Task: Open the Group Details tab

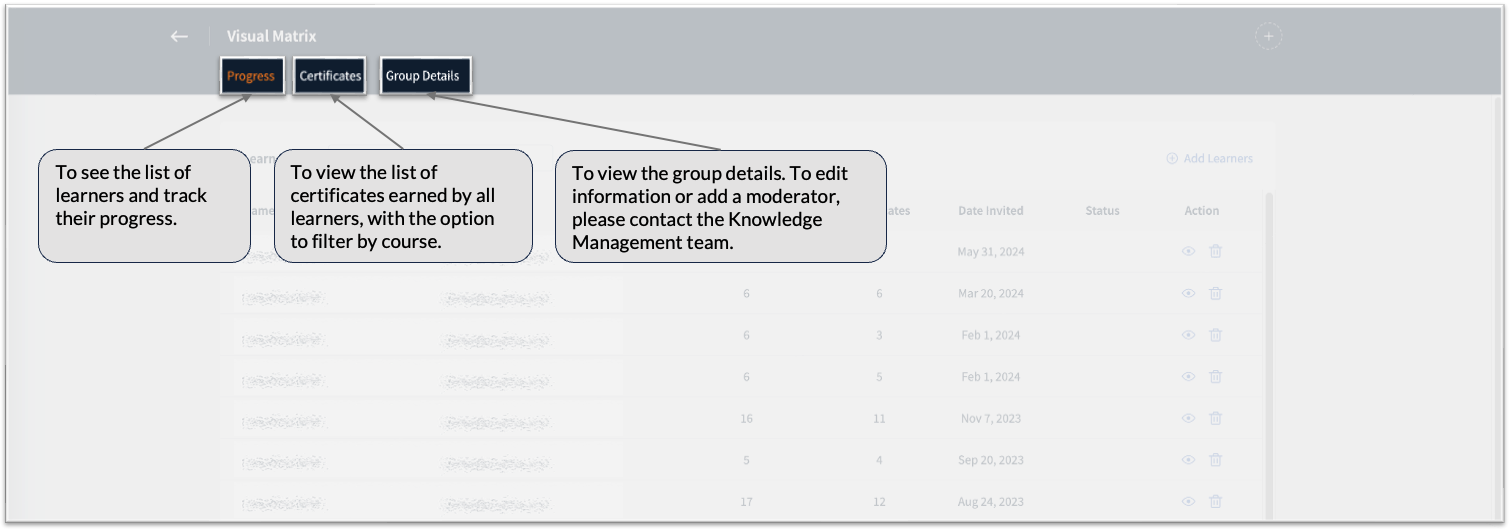Action: click(x=423, y=76)
